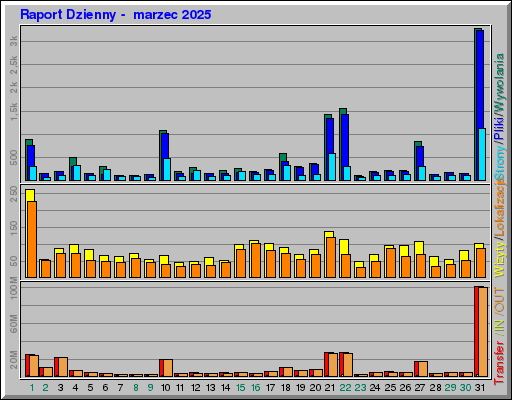Click day label 31 on the x-axis

[480, 388]
